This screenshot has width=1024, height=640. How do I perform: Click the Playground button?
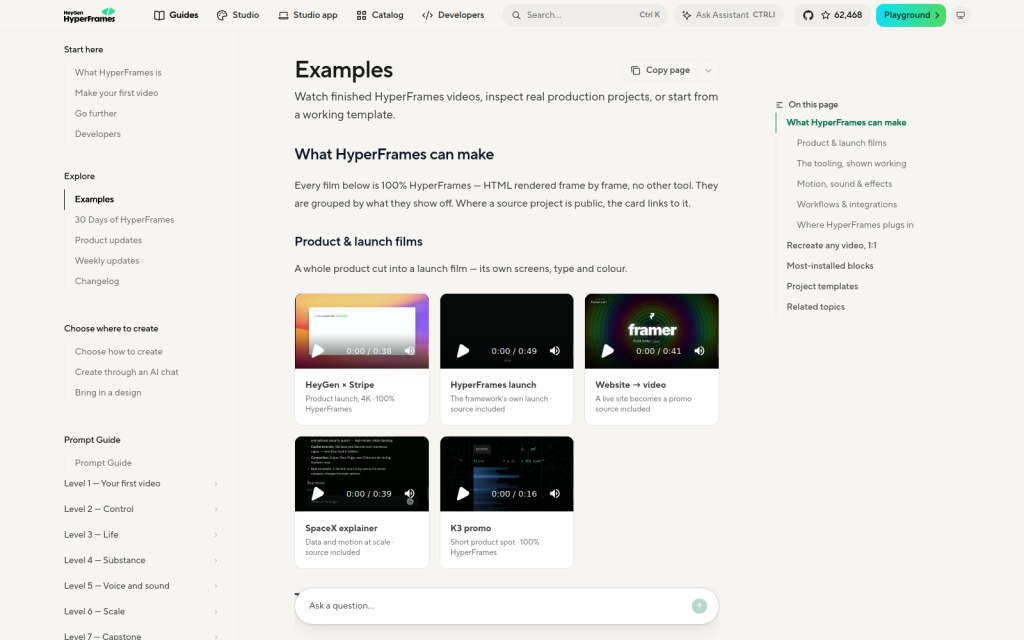(x=910, y=15)
